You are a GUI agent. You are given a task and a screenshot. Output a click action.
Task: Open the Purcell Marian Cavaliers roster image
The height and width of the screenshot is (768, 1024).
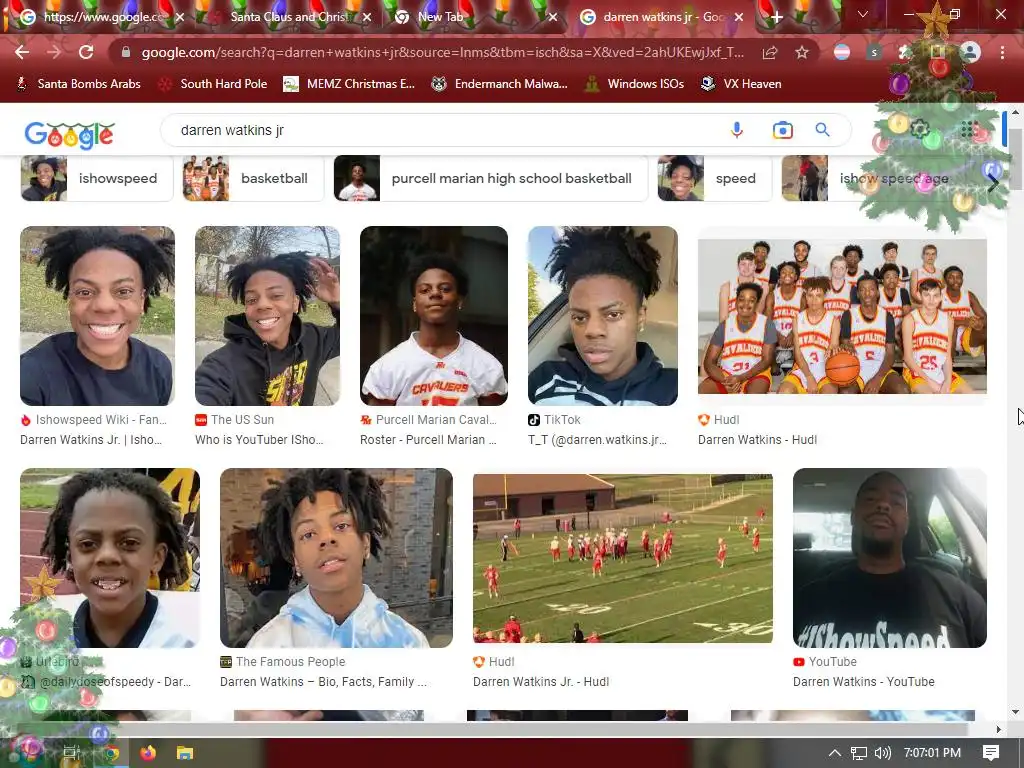[x=434, y=316]
